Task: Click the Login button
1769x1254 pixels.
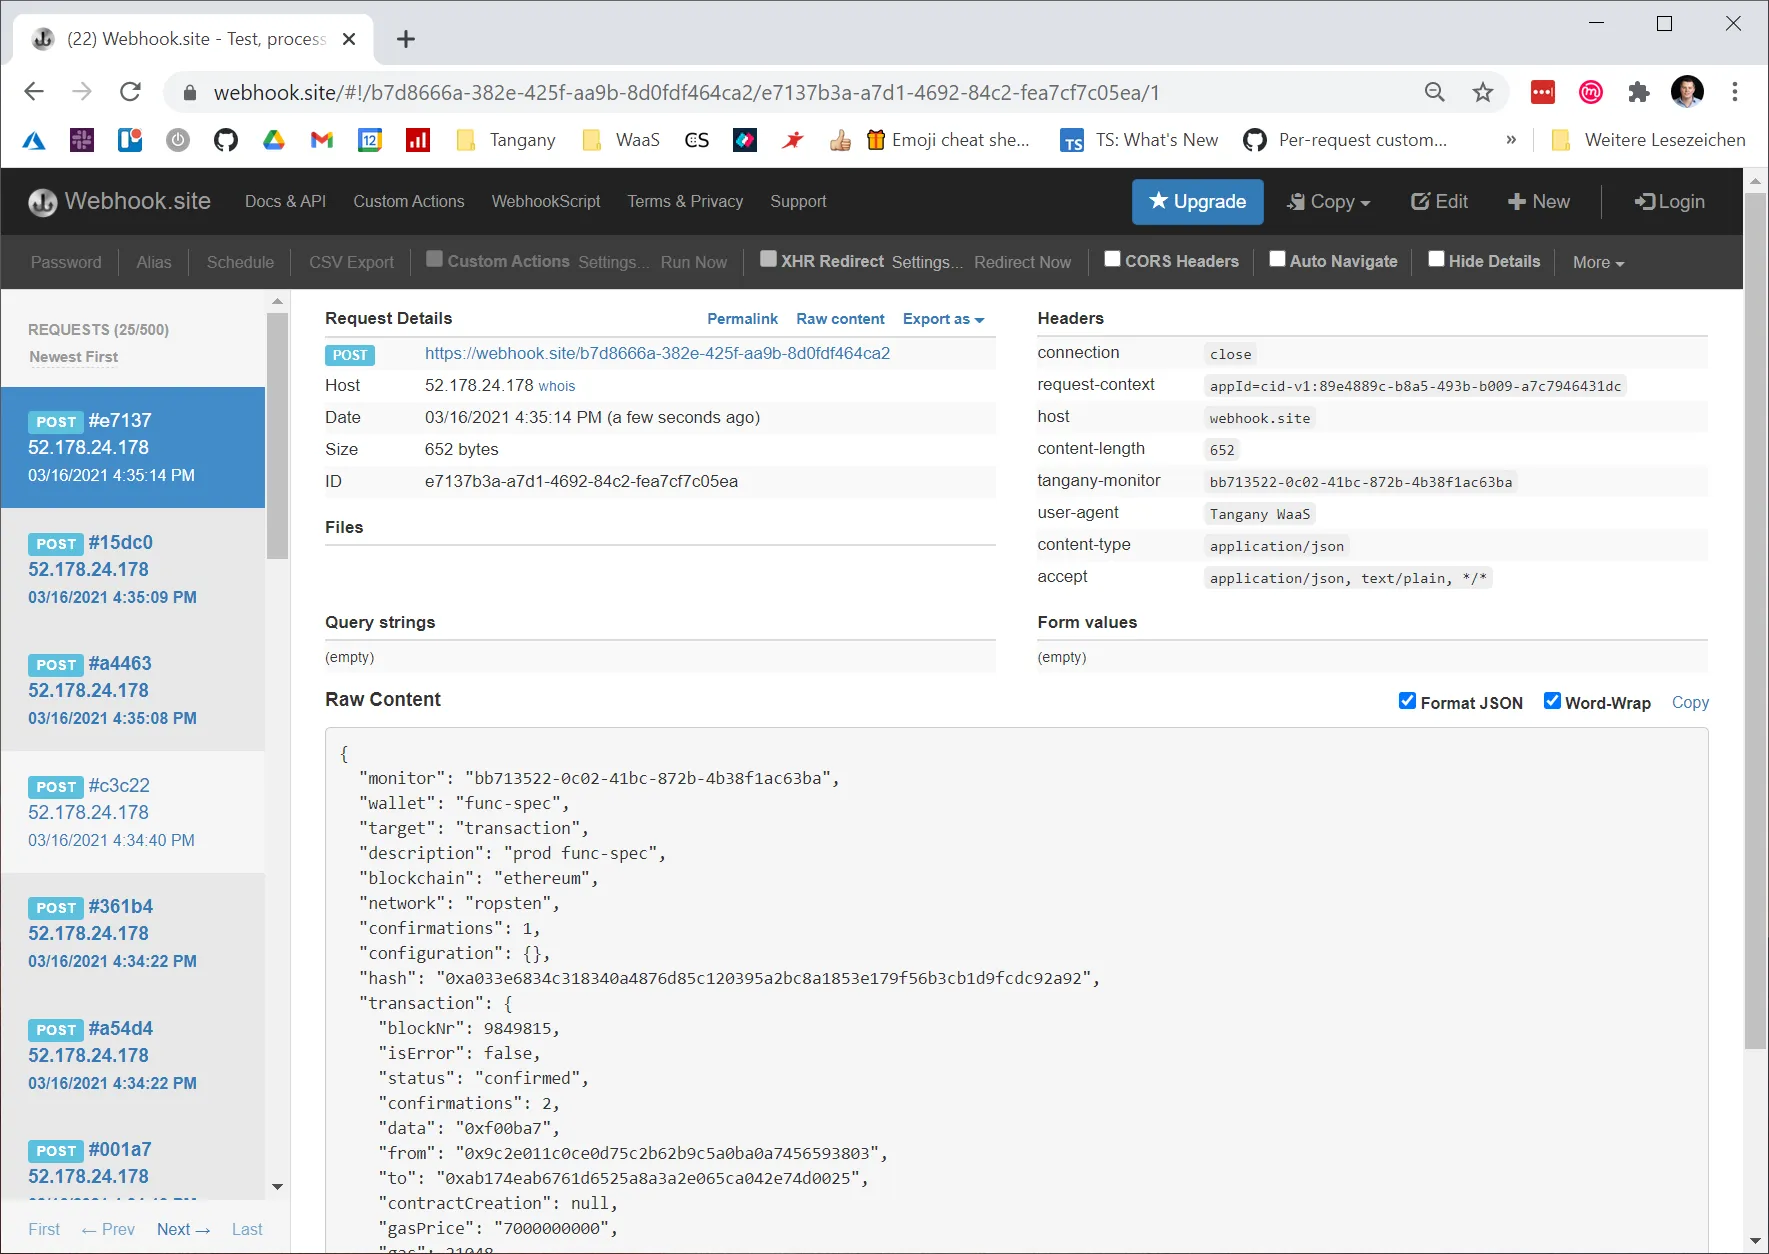Action: 1670,201
